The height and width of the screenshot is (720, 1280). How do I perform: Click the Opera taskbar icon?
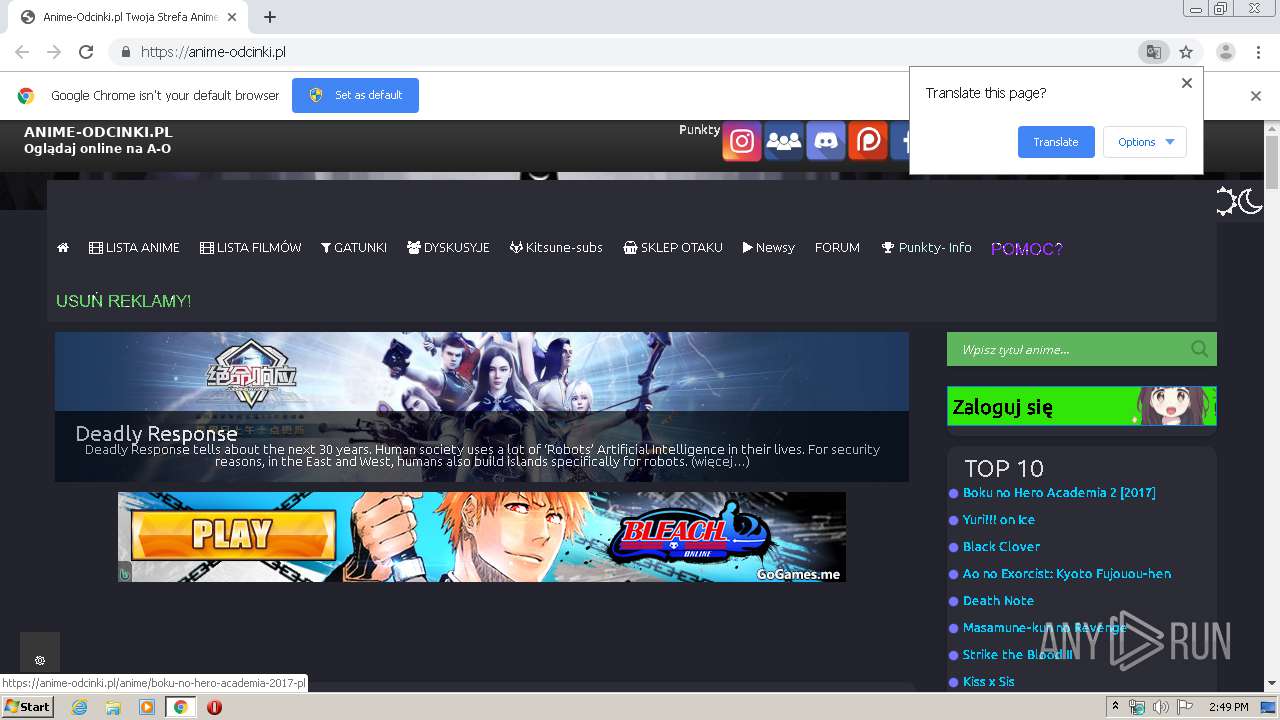(x=214, y=707)
